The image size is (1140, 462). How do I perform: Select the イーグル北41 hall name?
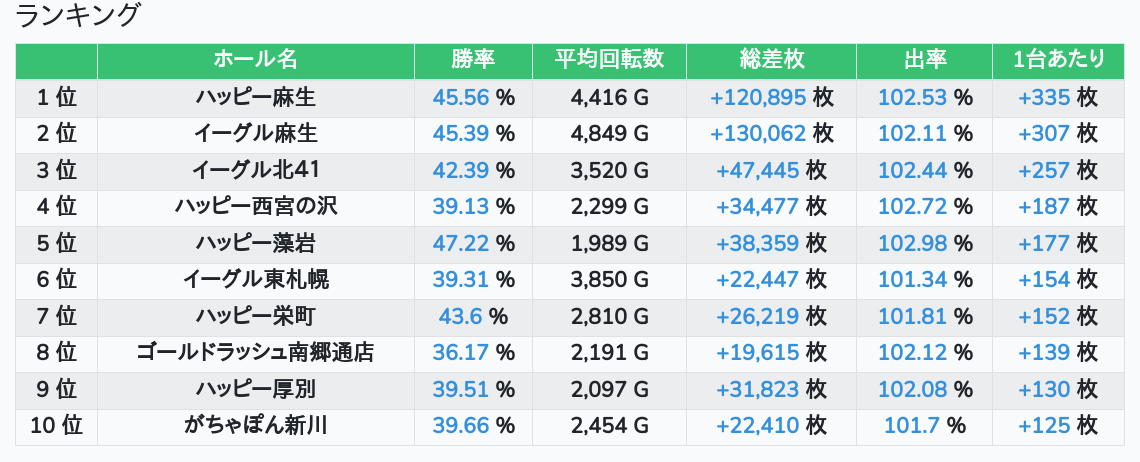[256, 170]
